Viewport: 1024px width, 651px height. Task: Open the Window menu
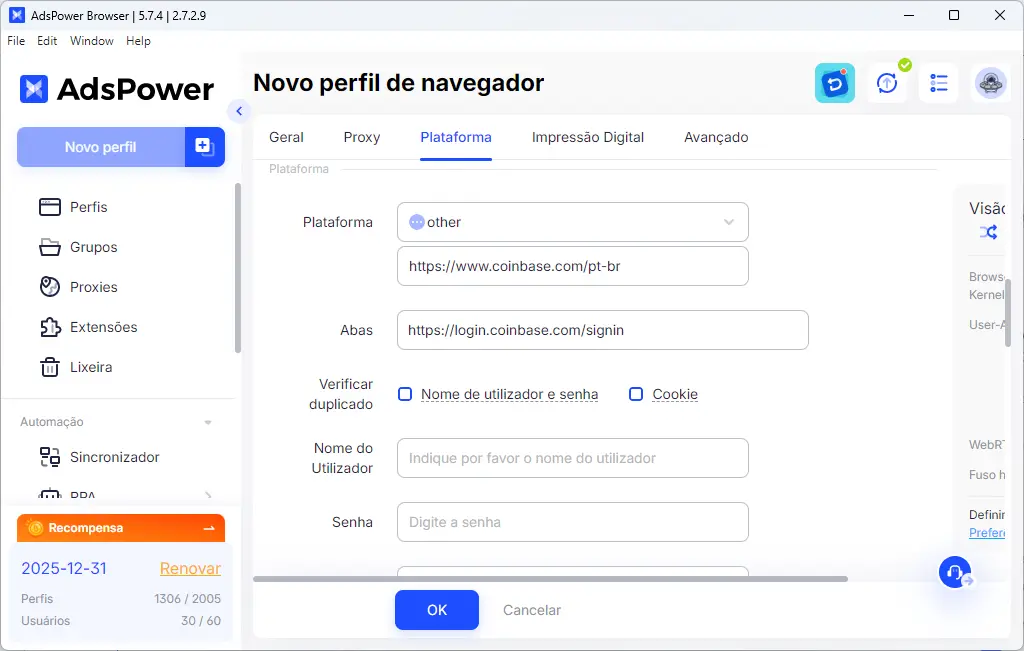coord(91,40)
